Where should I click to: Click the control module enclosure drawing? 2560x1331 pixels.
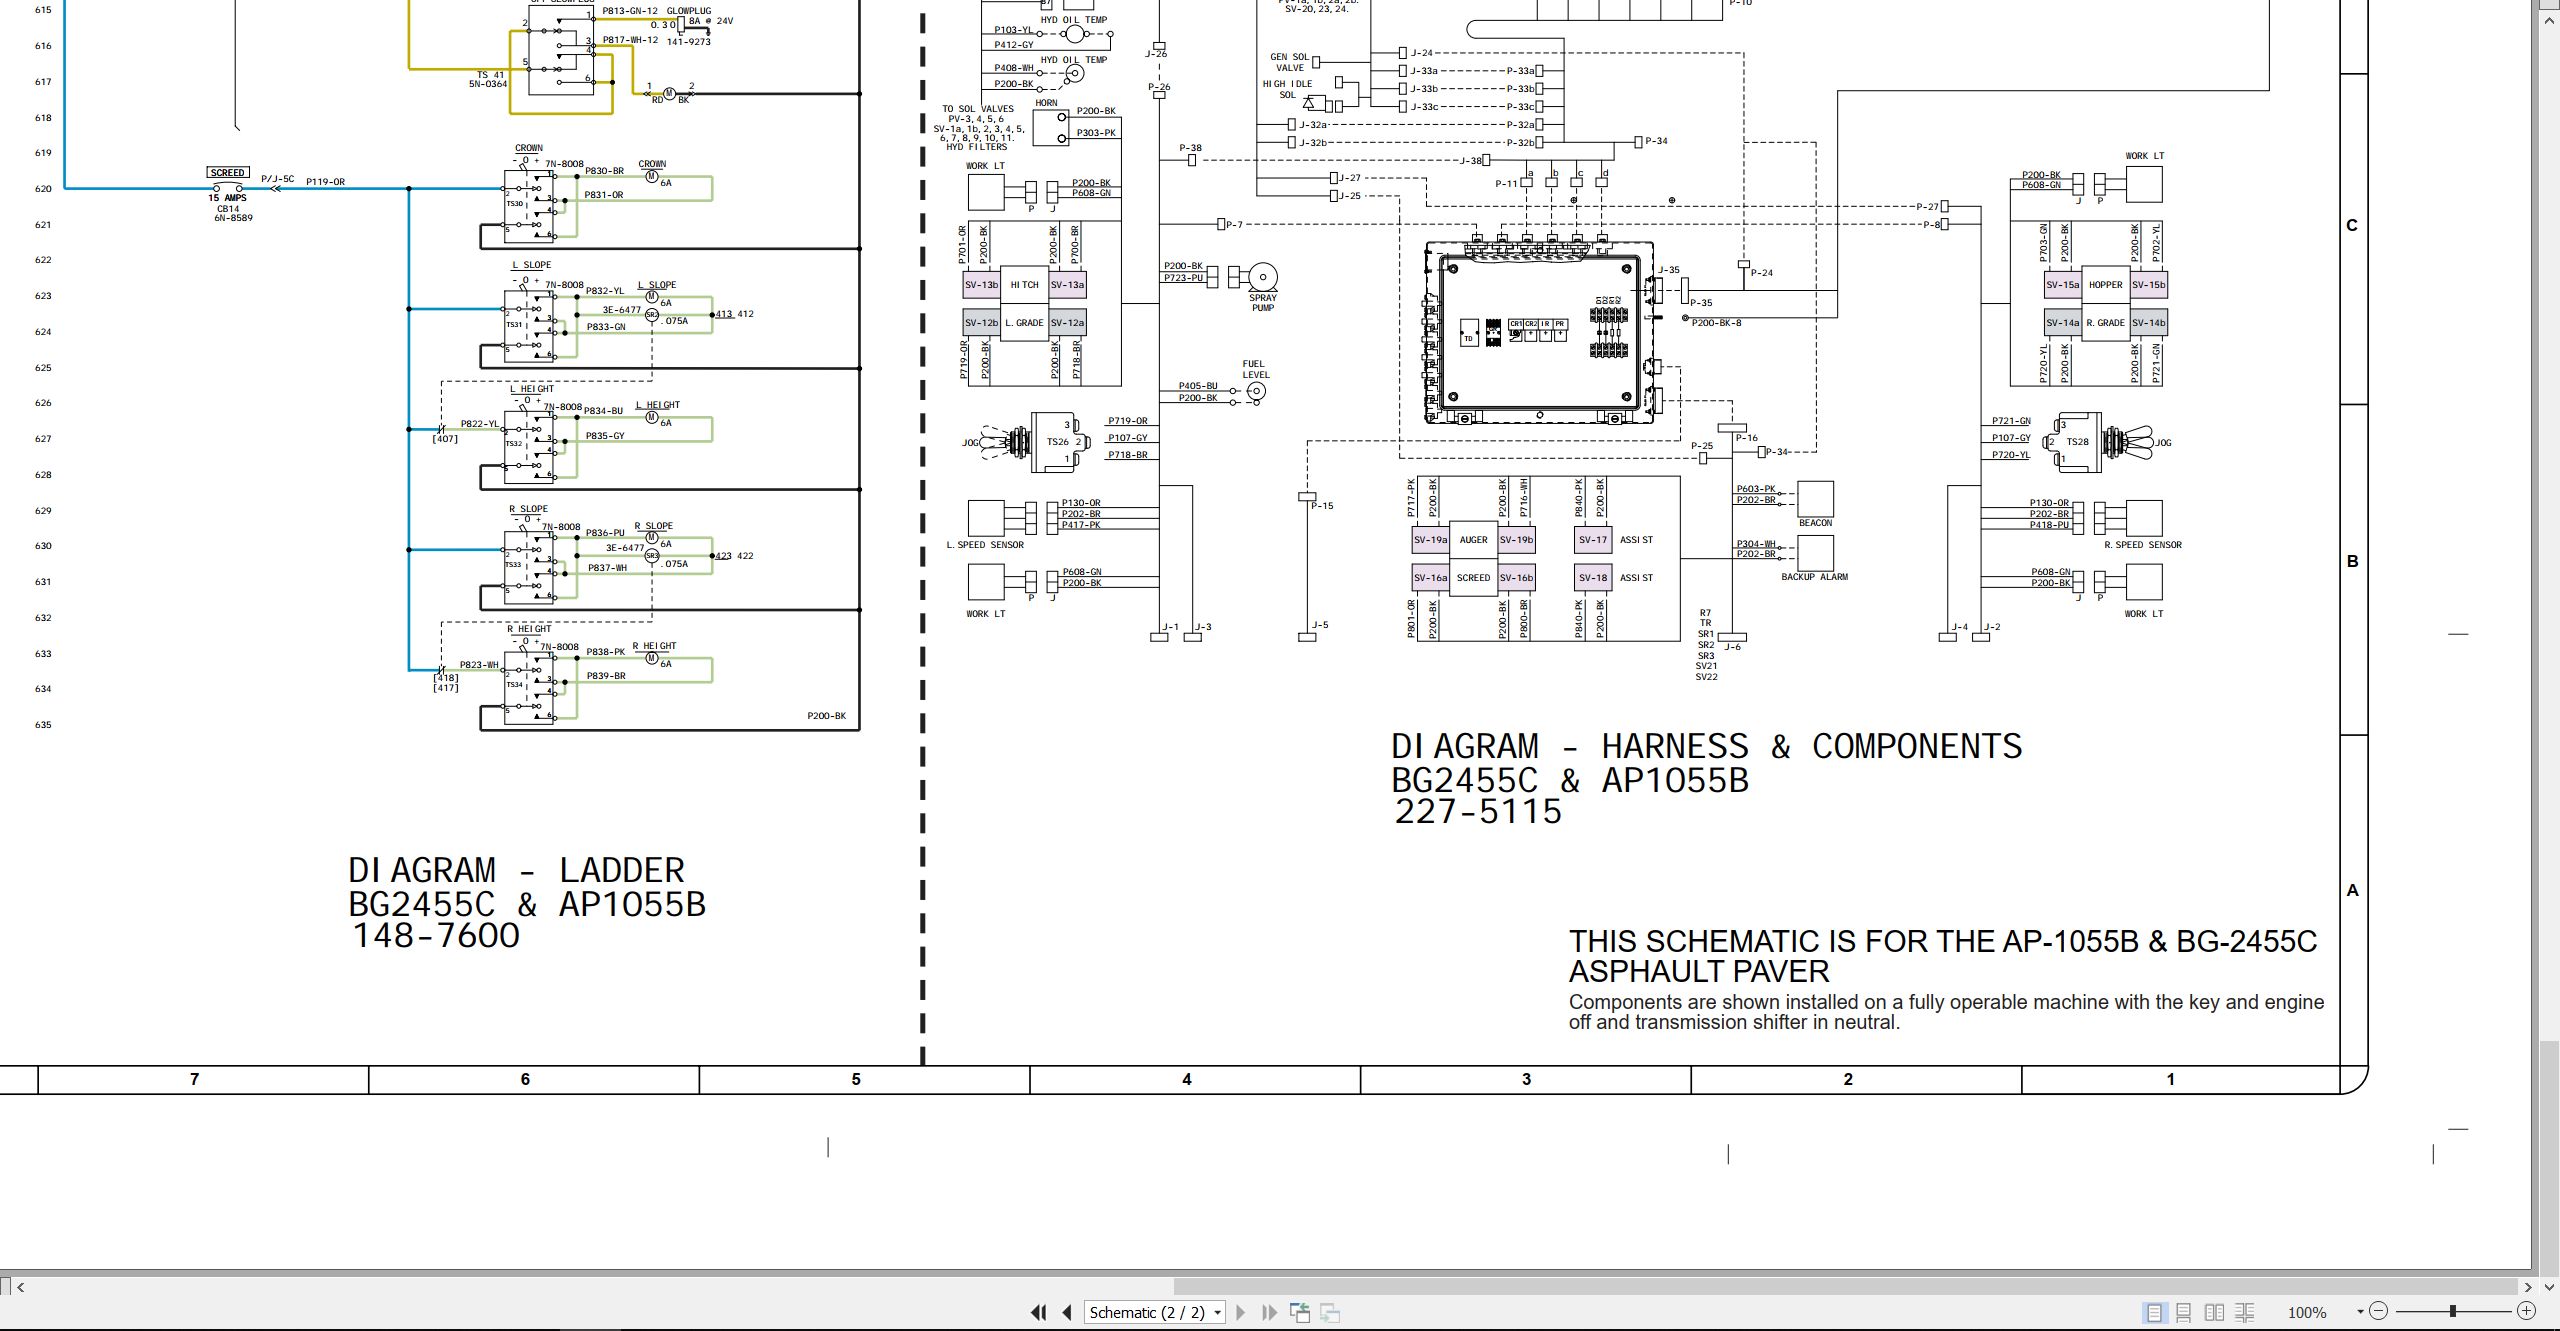[1540, 334]
